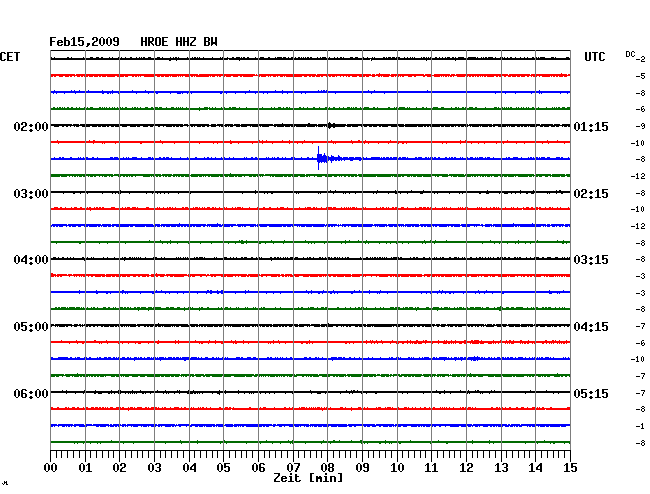Click the CET timezone label
Image resolution: width=650 pixels, height=494 pixels.
click(x=10, y=57)
